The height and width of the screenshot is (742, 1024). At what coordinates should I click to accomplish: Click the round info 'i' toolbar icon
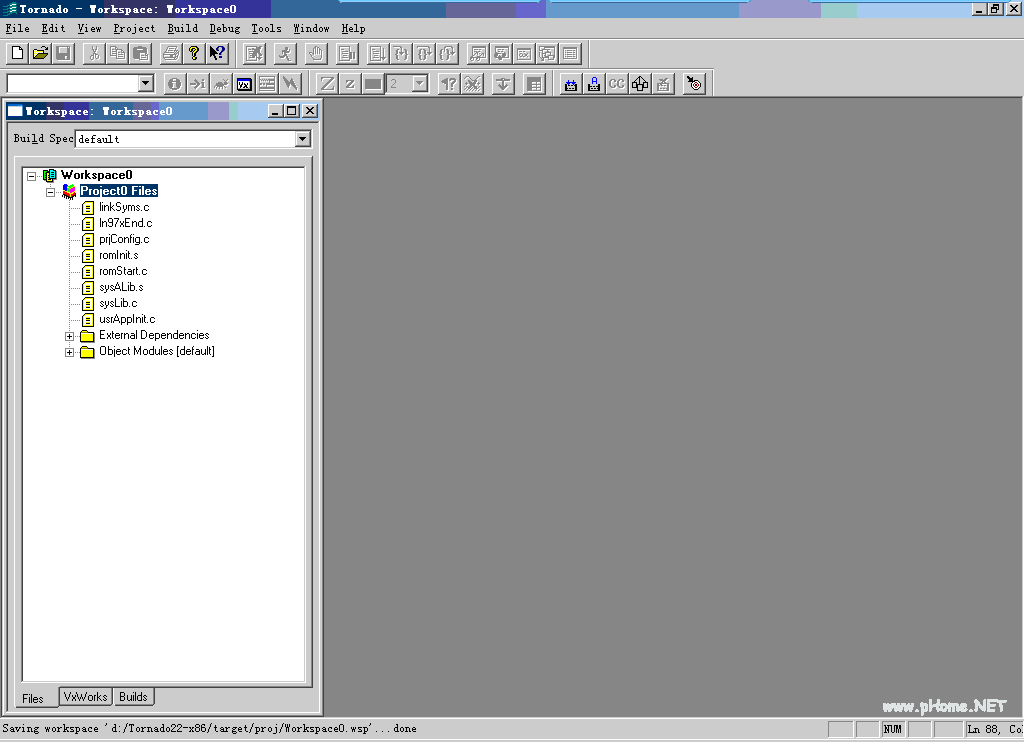[x=174, y=84]
